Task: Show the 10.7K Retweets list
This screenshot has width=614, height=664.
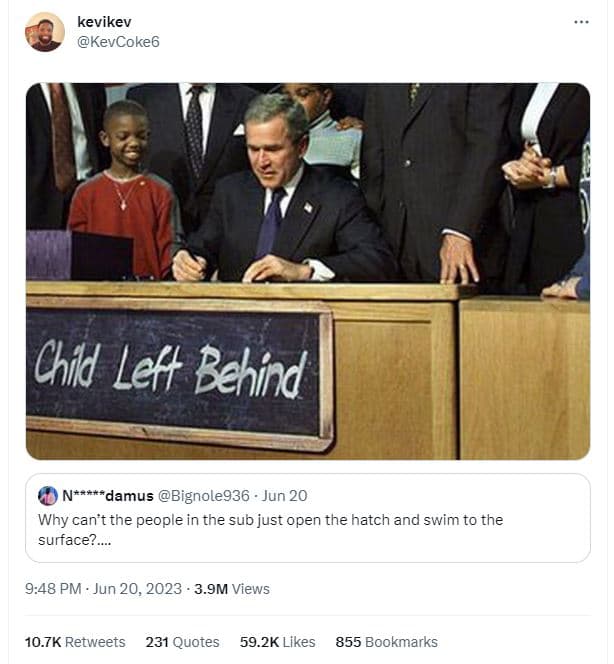Action: 75,642
